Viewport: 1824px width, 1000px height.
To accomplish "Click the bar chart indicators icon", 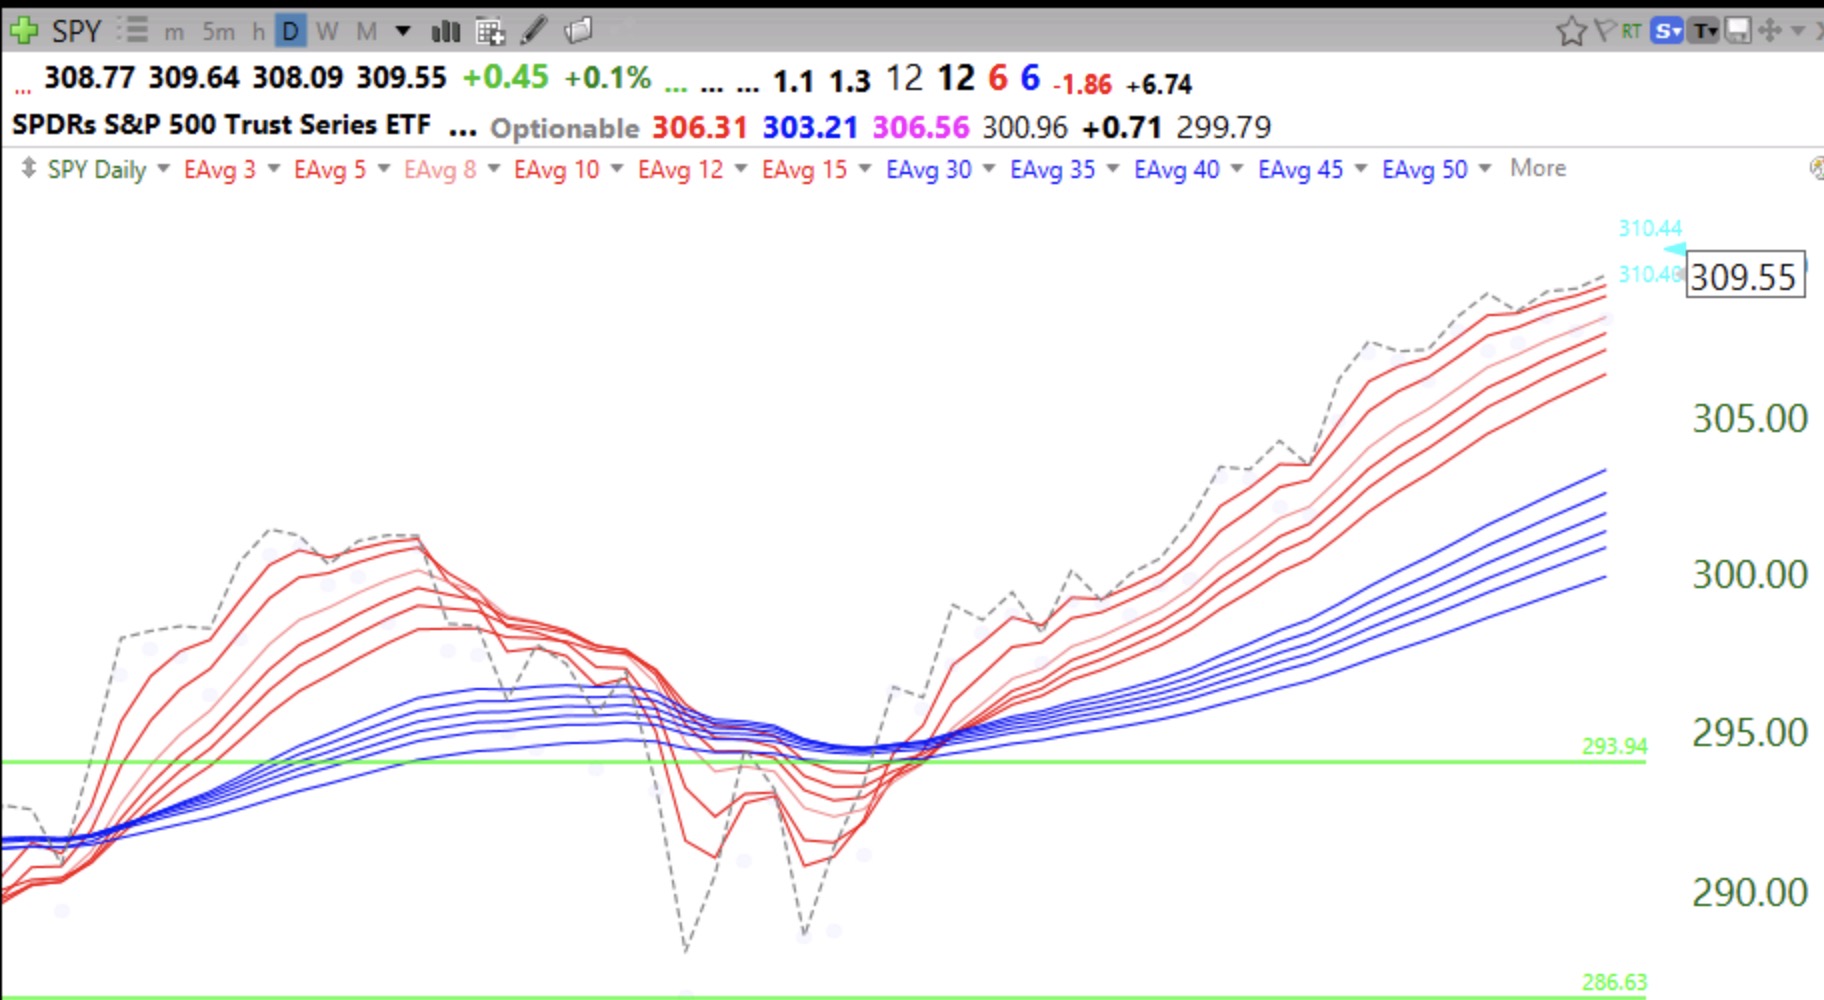I will [445, 32].
